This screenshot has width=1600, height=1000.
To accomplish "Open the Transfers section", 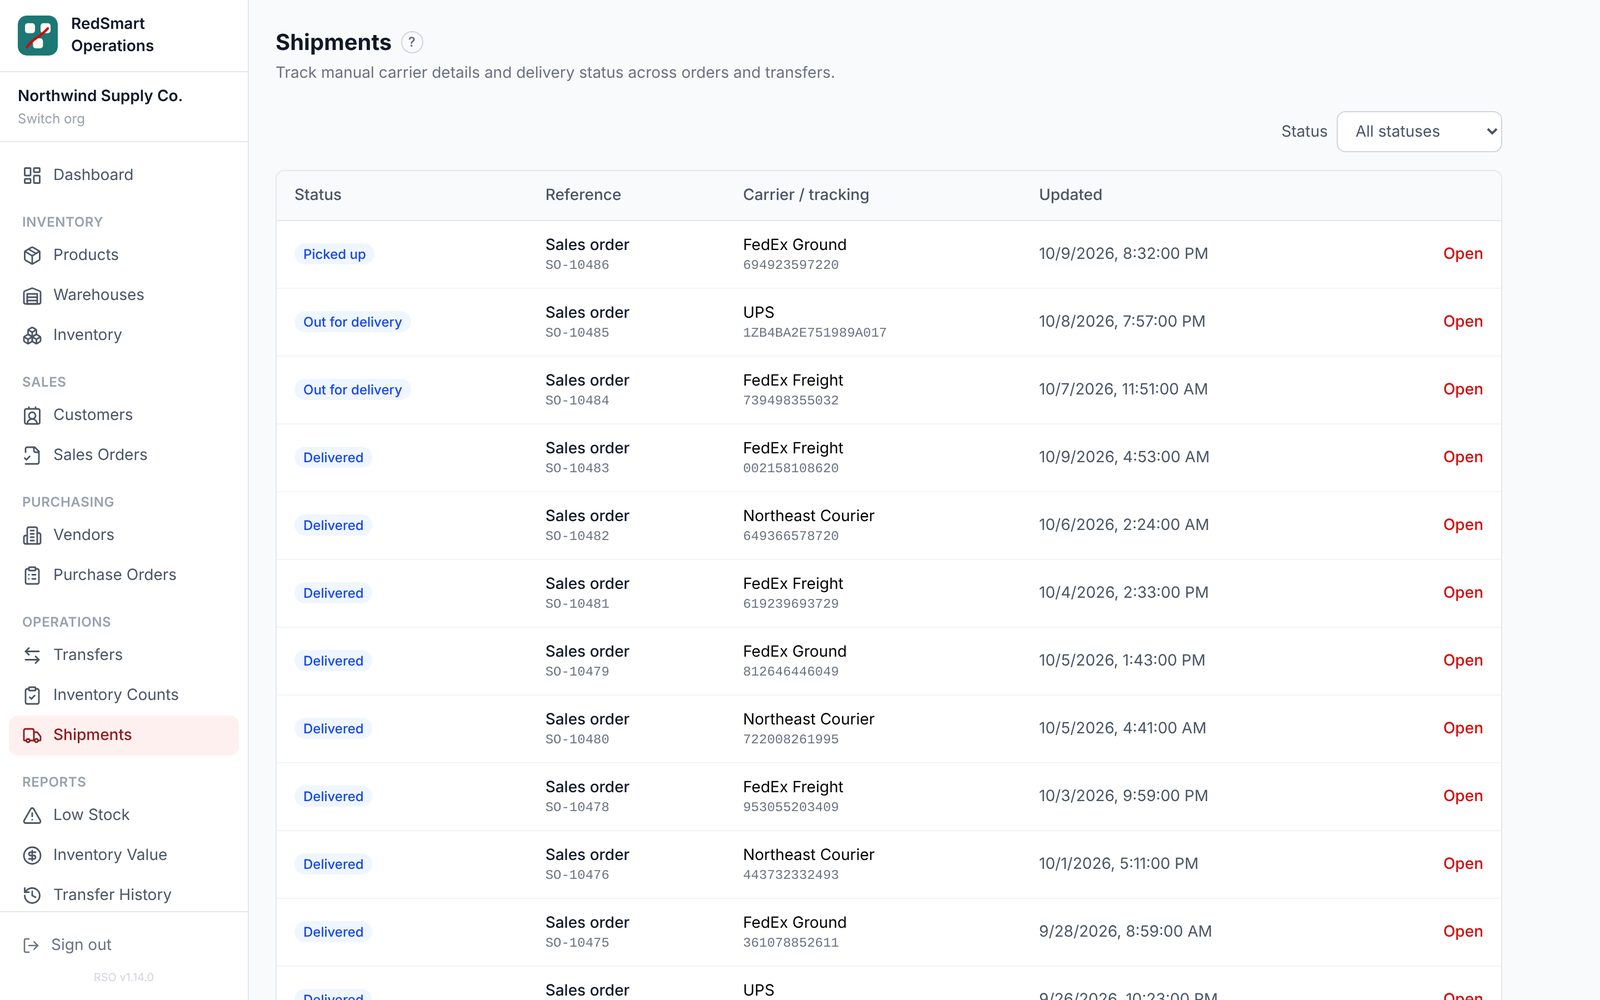I will tap(124, 655).
